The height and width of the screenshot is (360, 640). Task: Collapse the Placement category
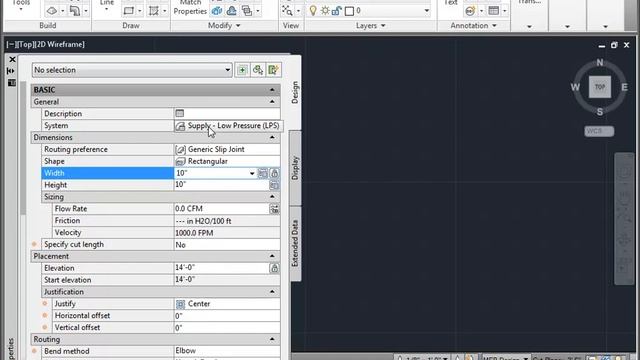point(272,256)
